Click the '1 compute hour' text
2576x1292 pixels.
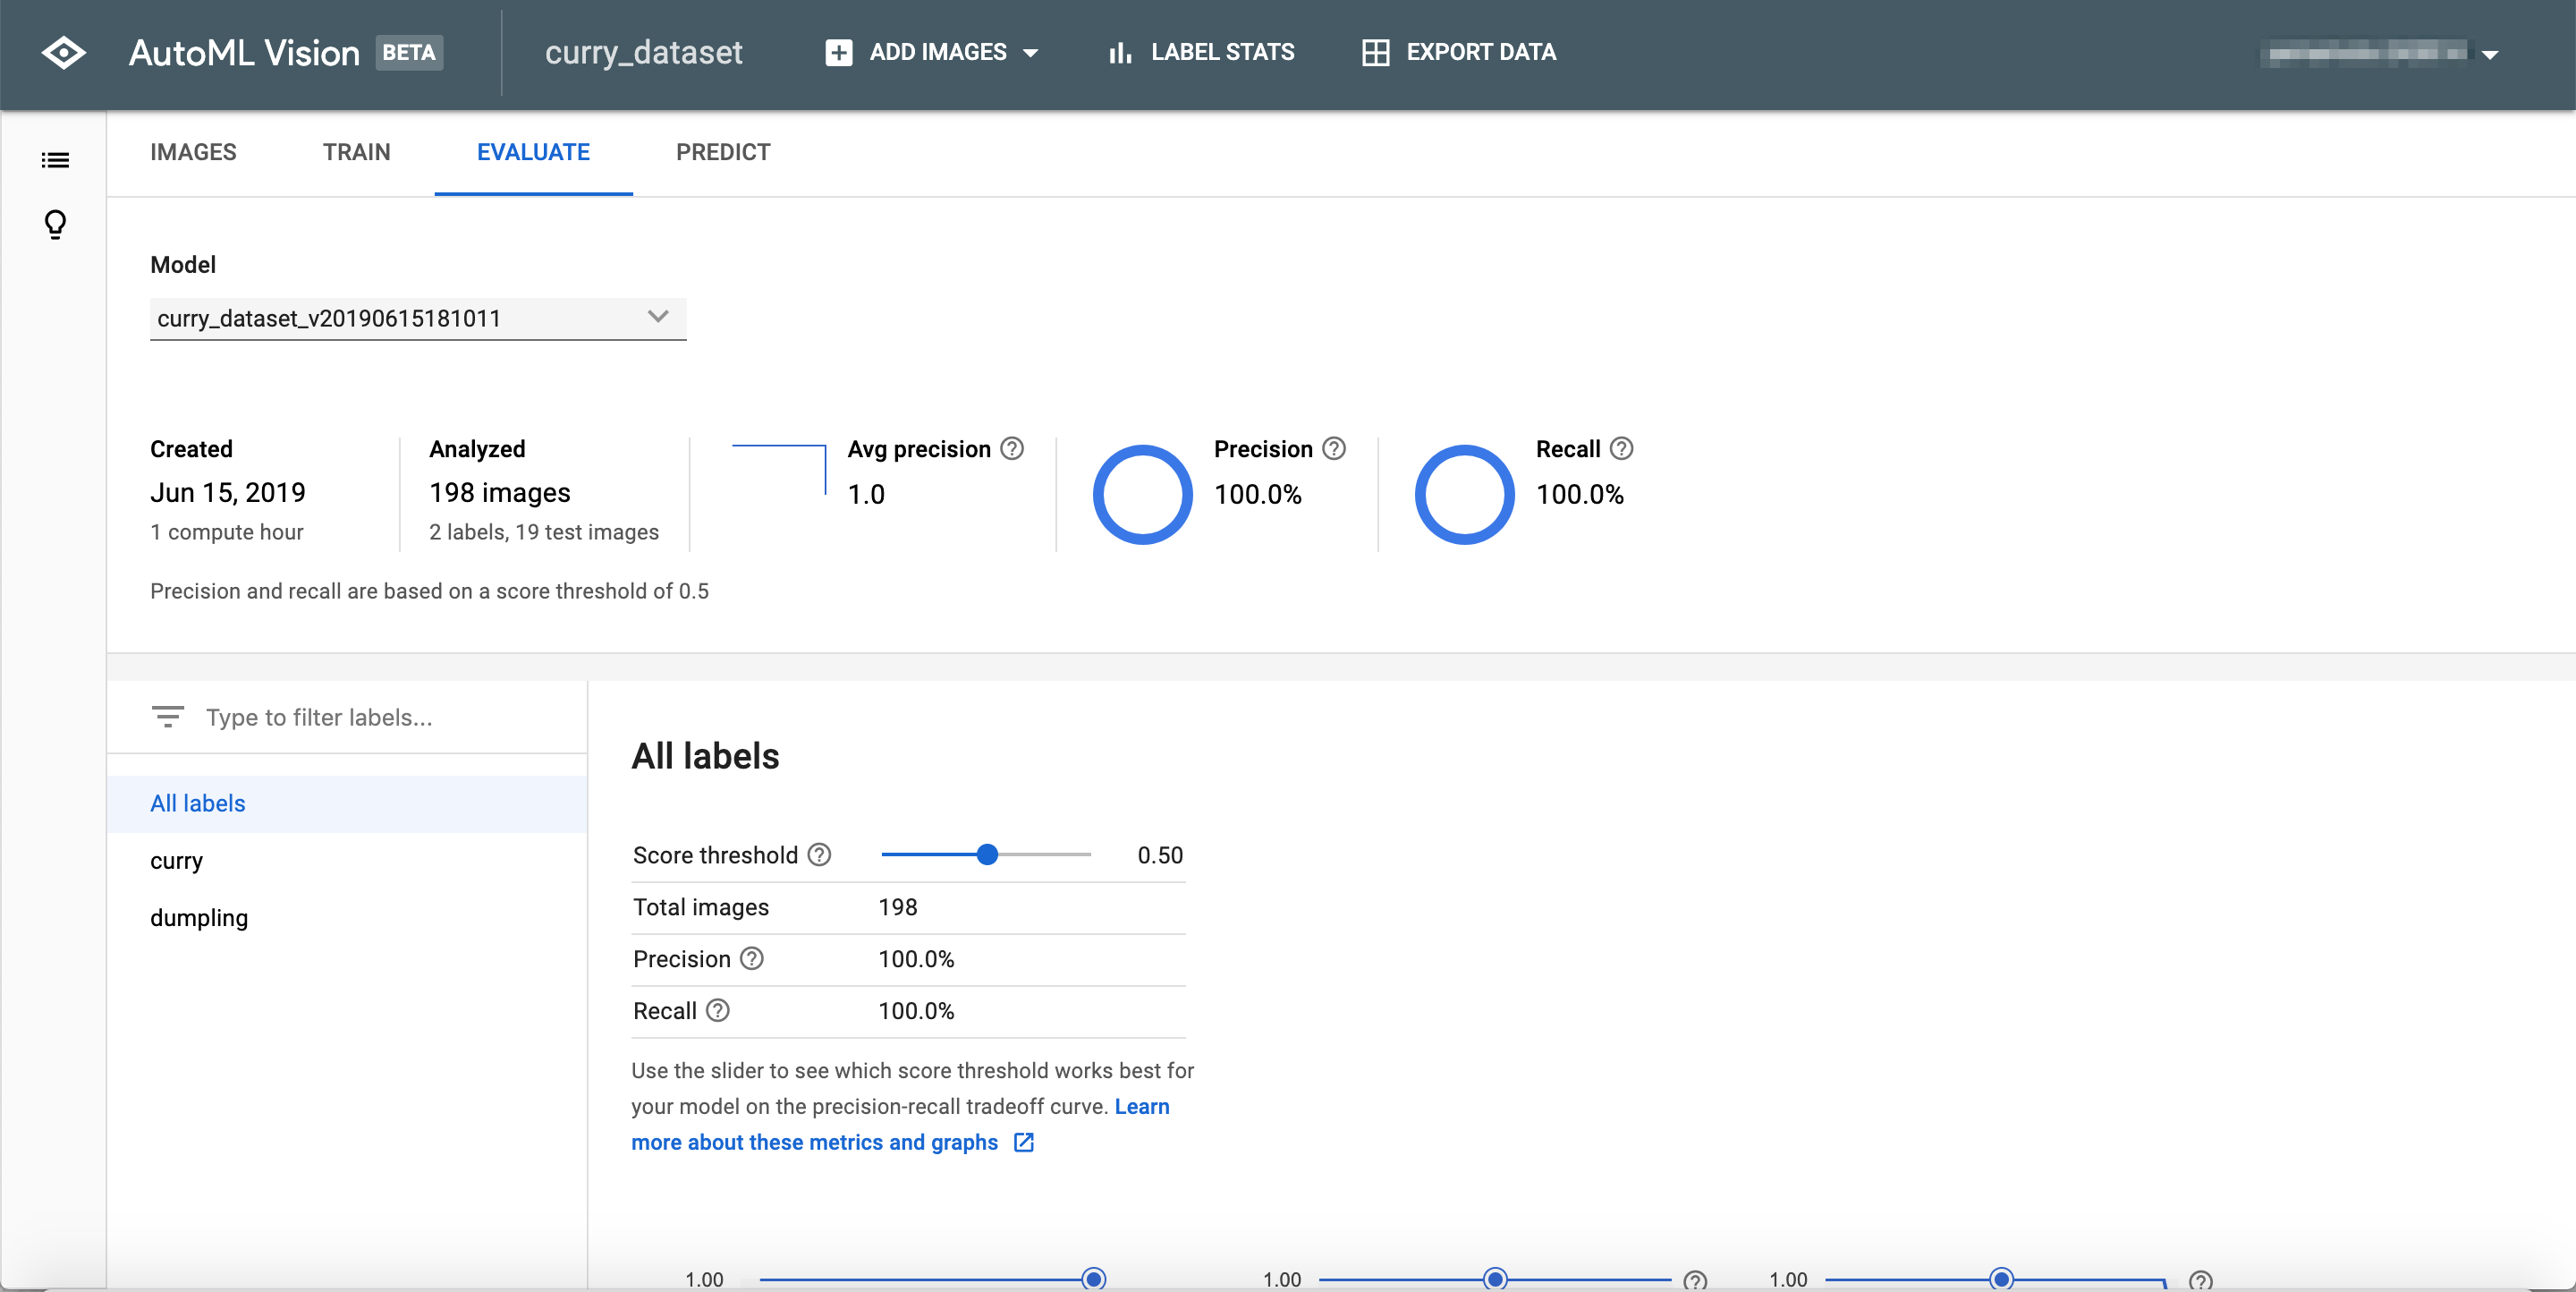(227, 532)
